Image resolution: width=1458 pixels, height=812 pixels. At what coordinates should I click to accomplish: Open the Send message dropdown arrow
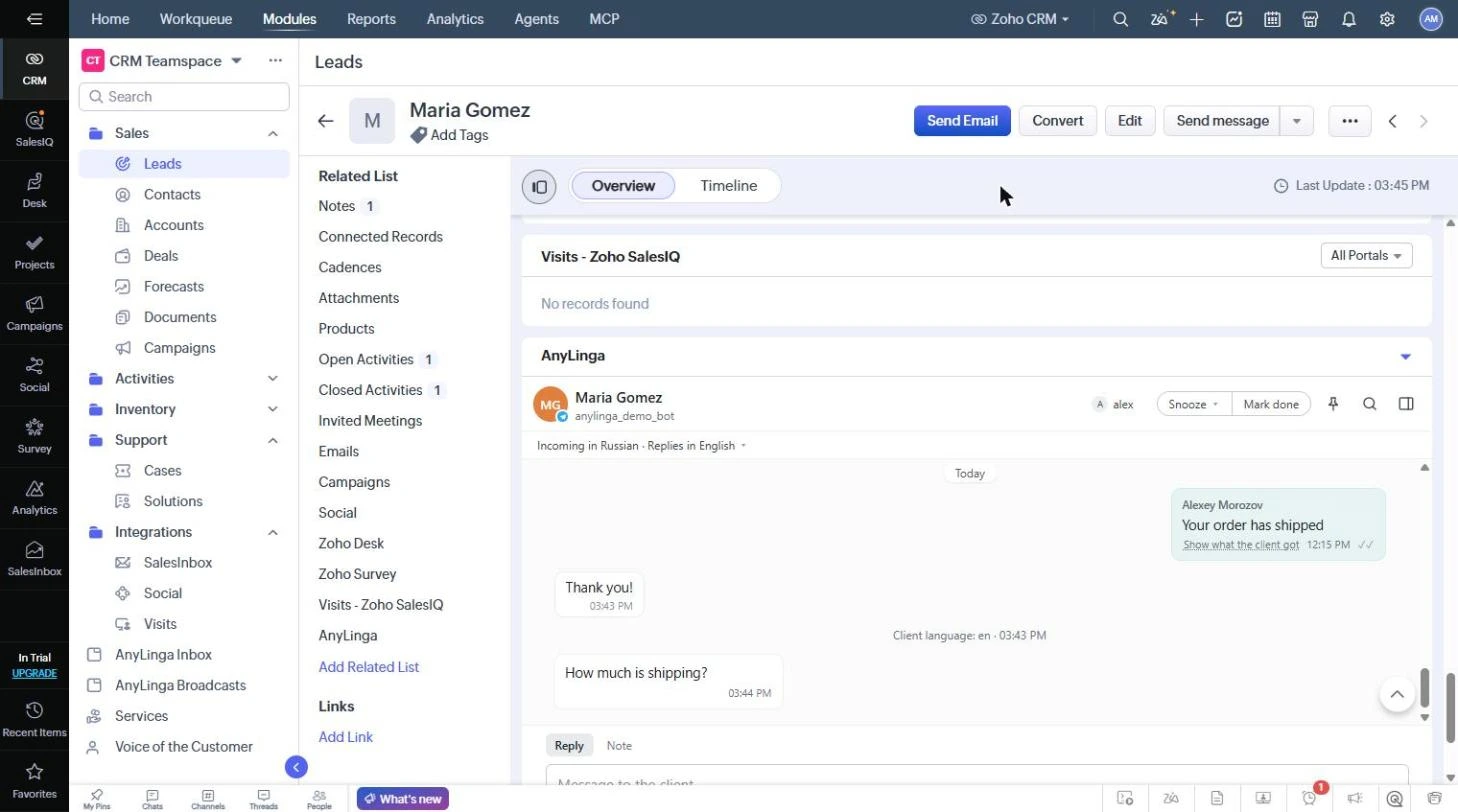(x=1297, y=121)
